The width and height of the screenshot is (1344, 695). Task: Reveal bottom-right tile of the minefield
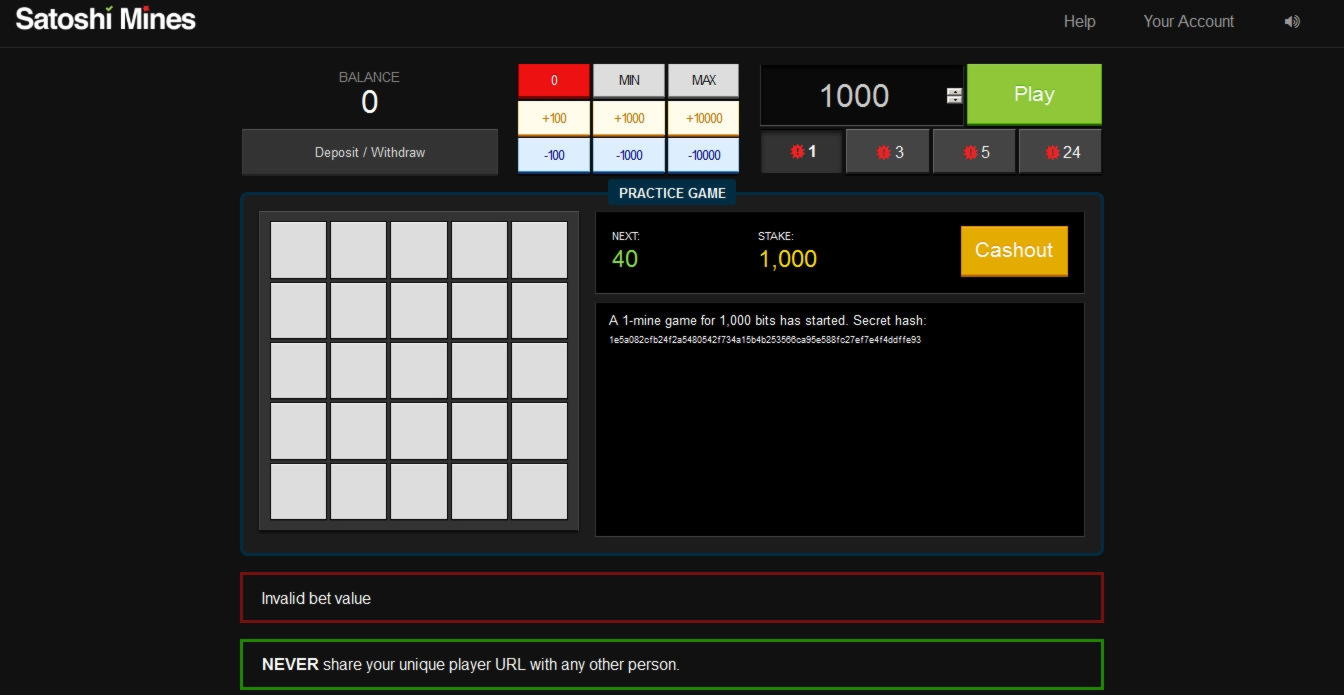[539, 491]
